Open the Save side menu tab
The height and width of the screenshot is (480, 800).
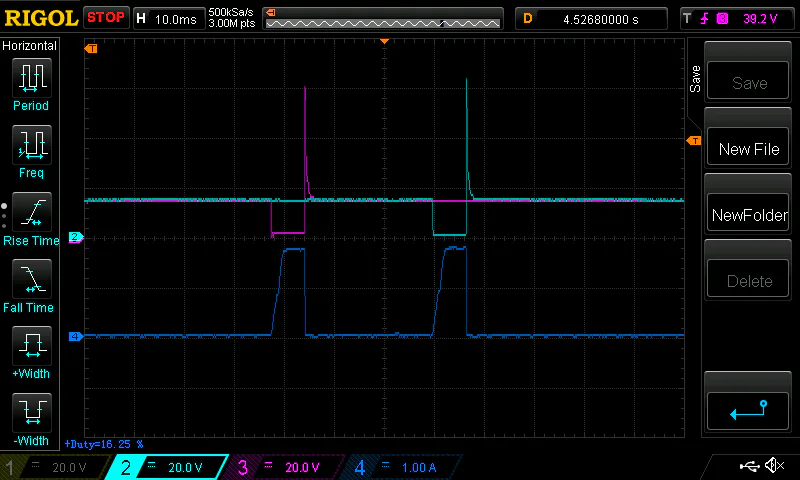tap(695, 80)
